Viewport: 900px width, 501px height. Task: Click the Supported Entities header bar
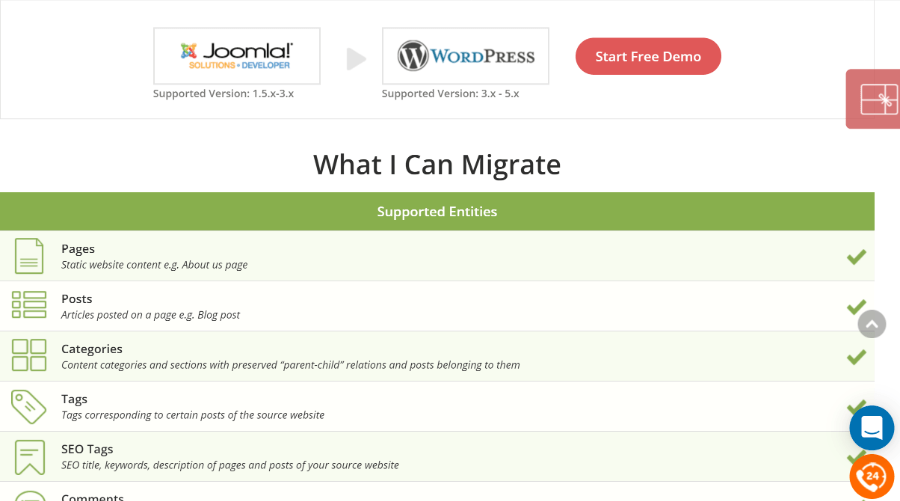[x=437, y=211]
